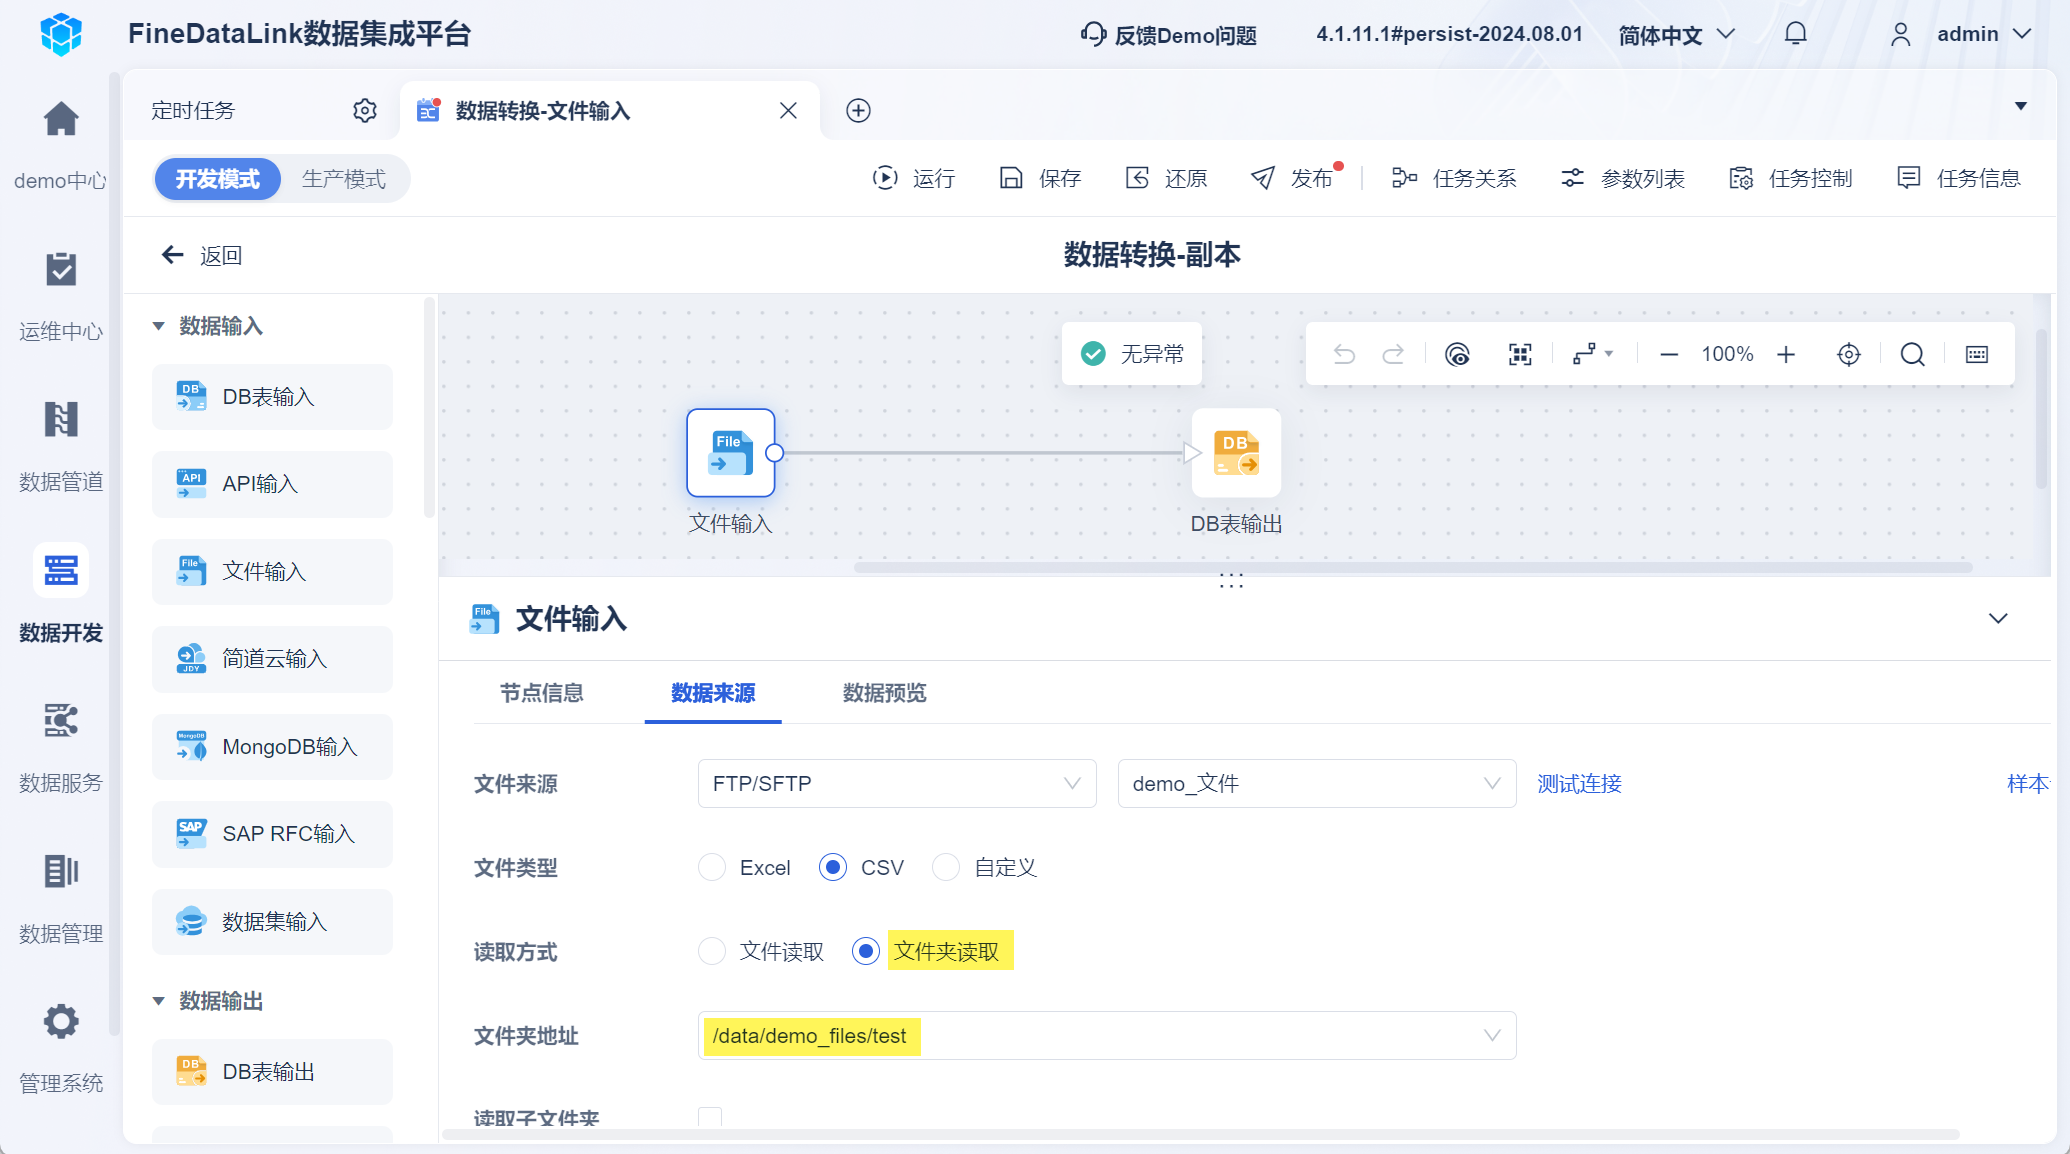Pick the SAP RFC输入 operator
The width and height of the screenshot is (2070, 1154).
(272, 834)
